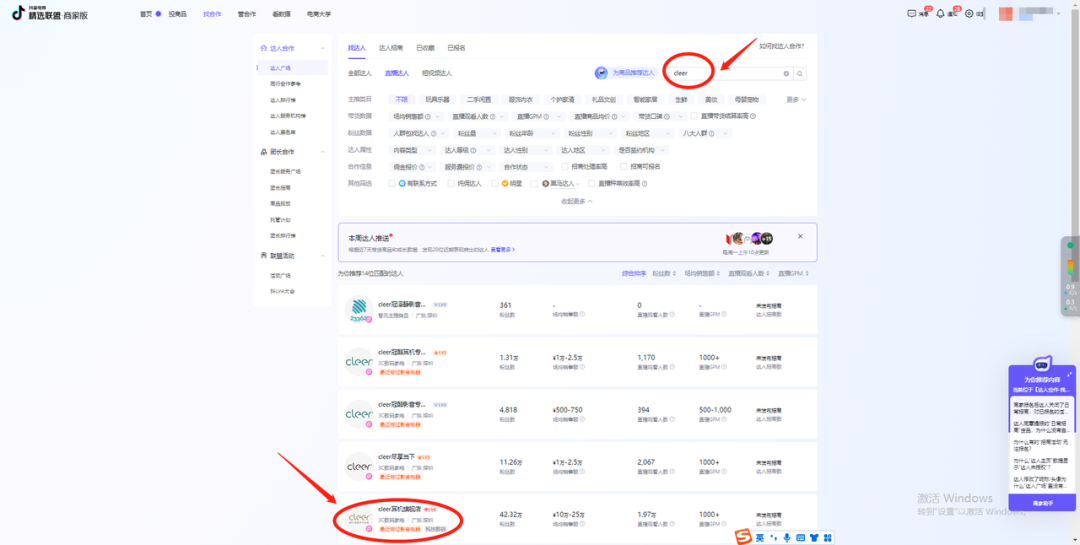1080x545 pixels.
Task: Open the 内容类型 filter dropdown
Action: (413, 150)
